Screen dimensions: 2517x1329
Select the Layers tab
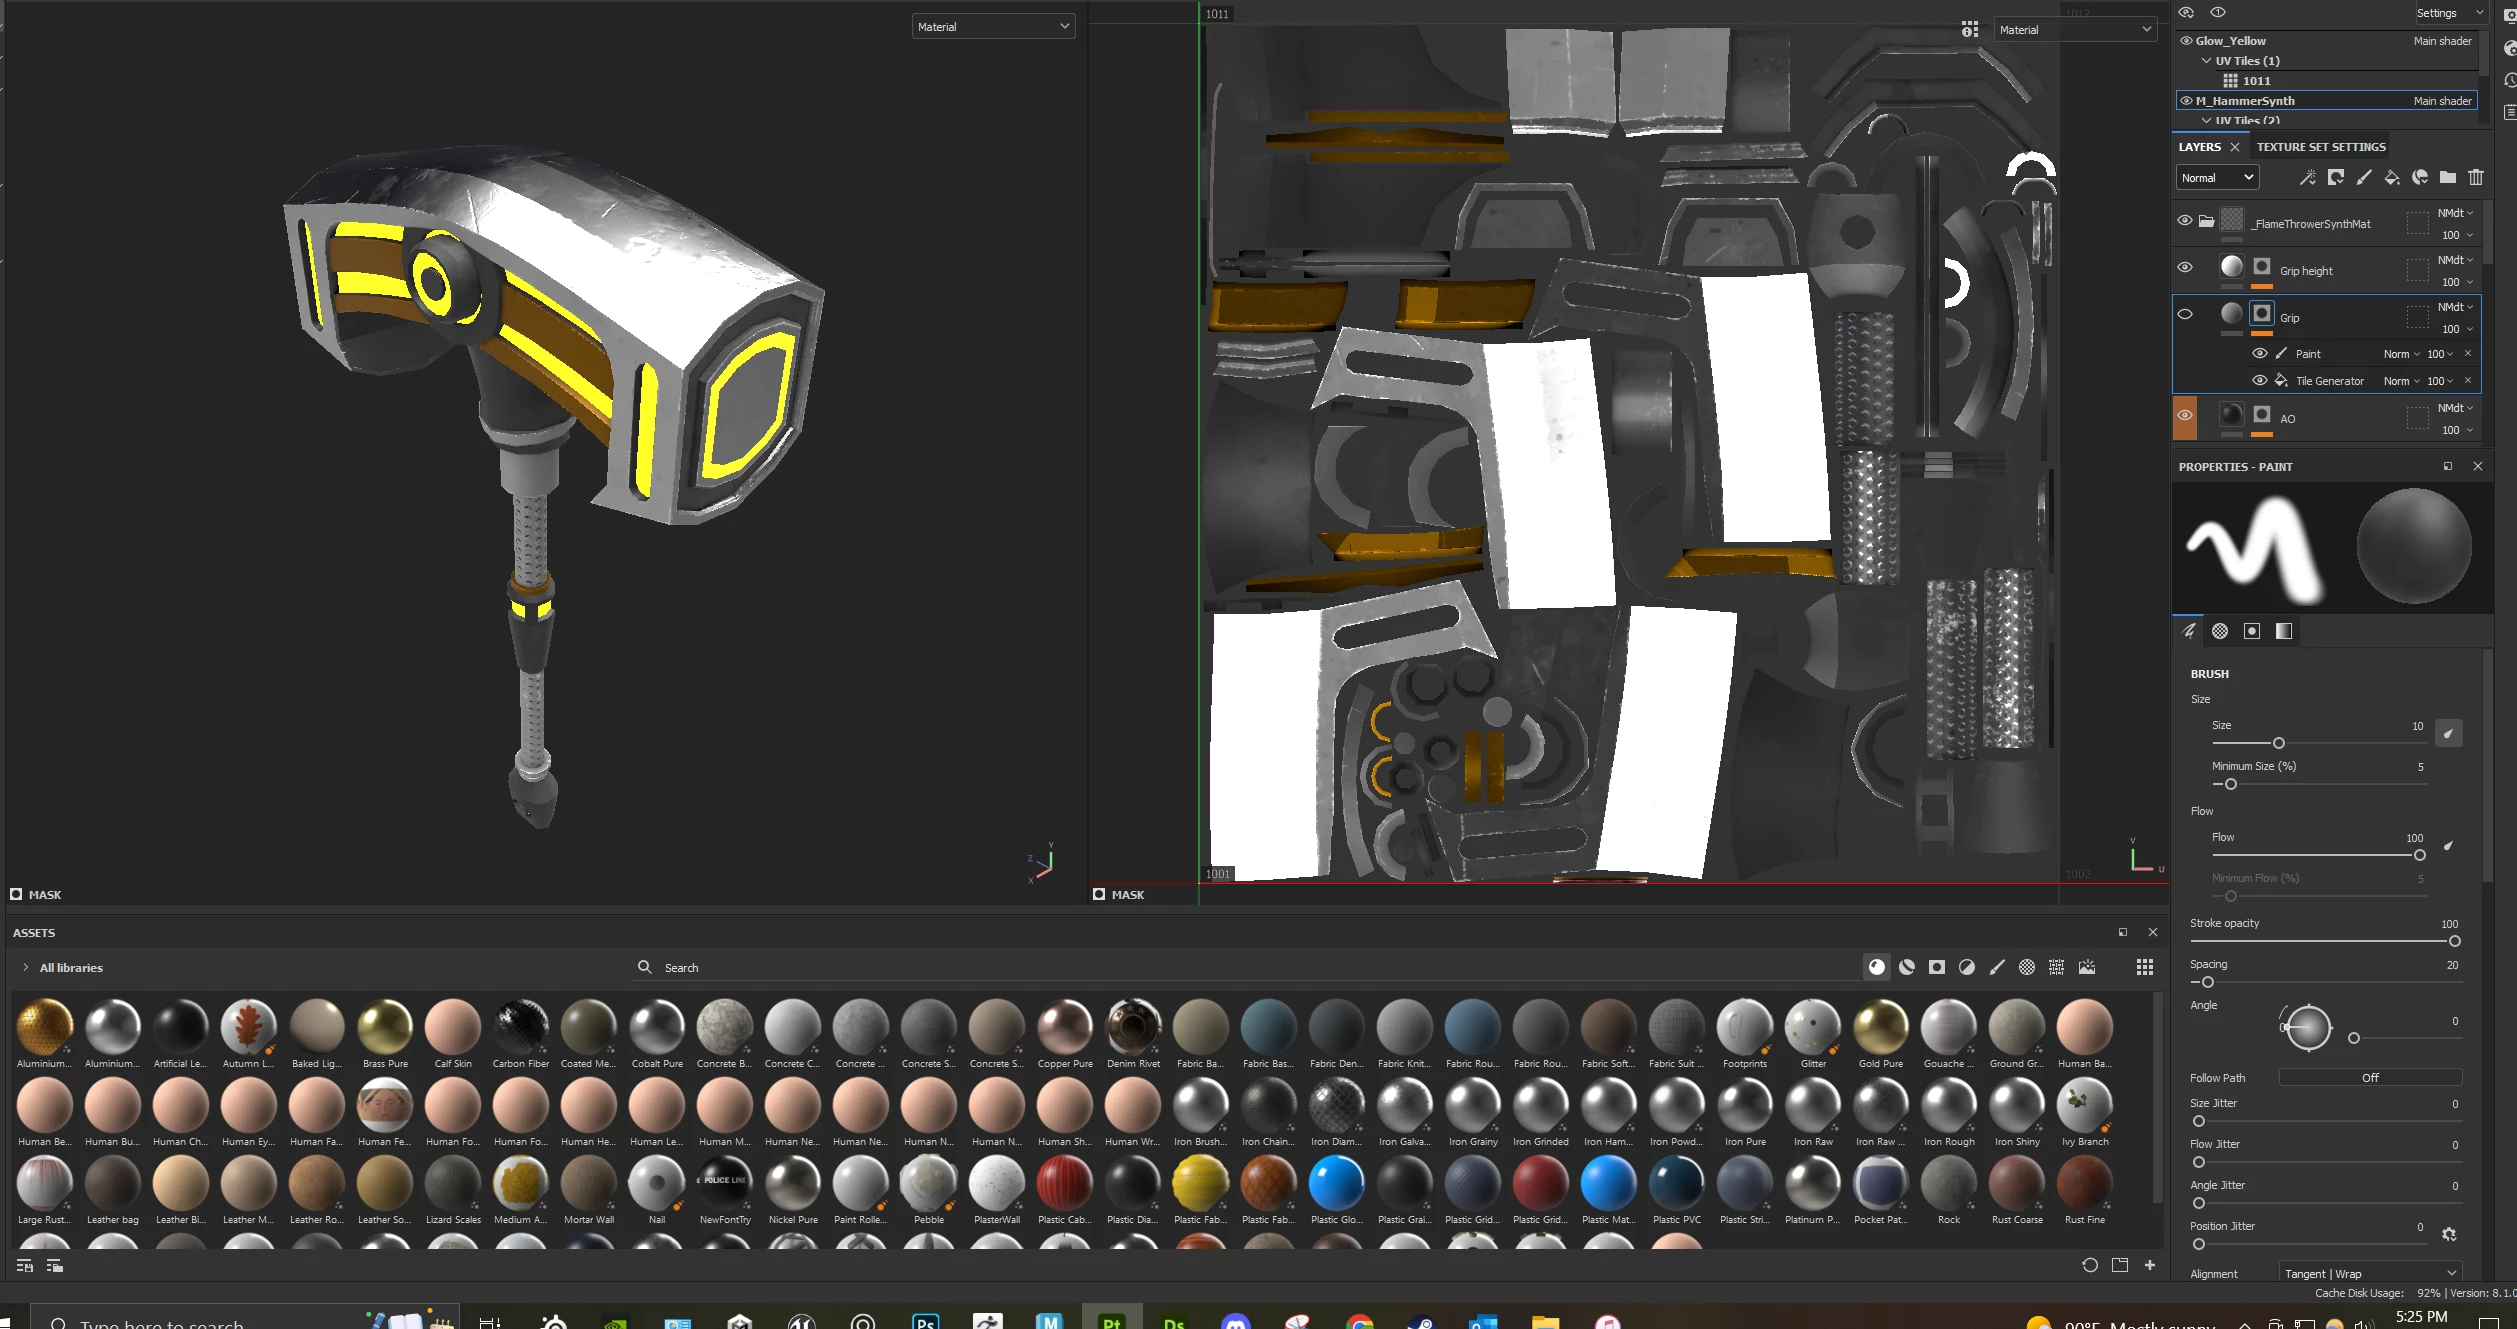coord(2199,147)
